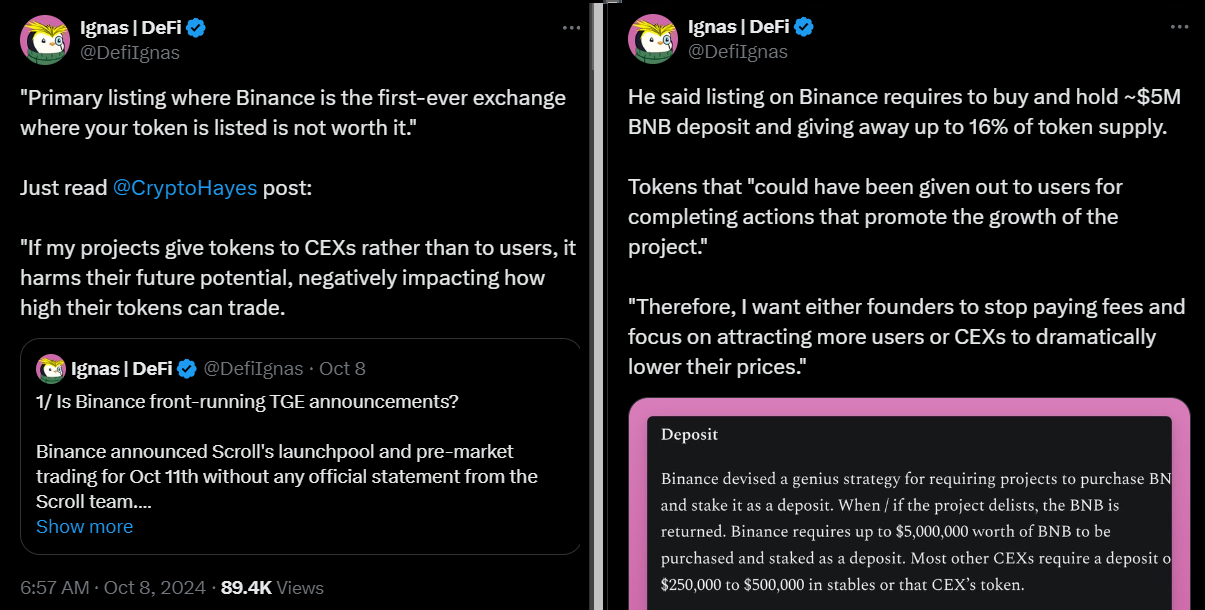The width and height of the screenshot is (1205, 610).
Task: Click the small avatar in the quoted Binance tweet
Action: (51, 369)
